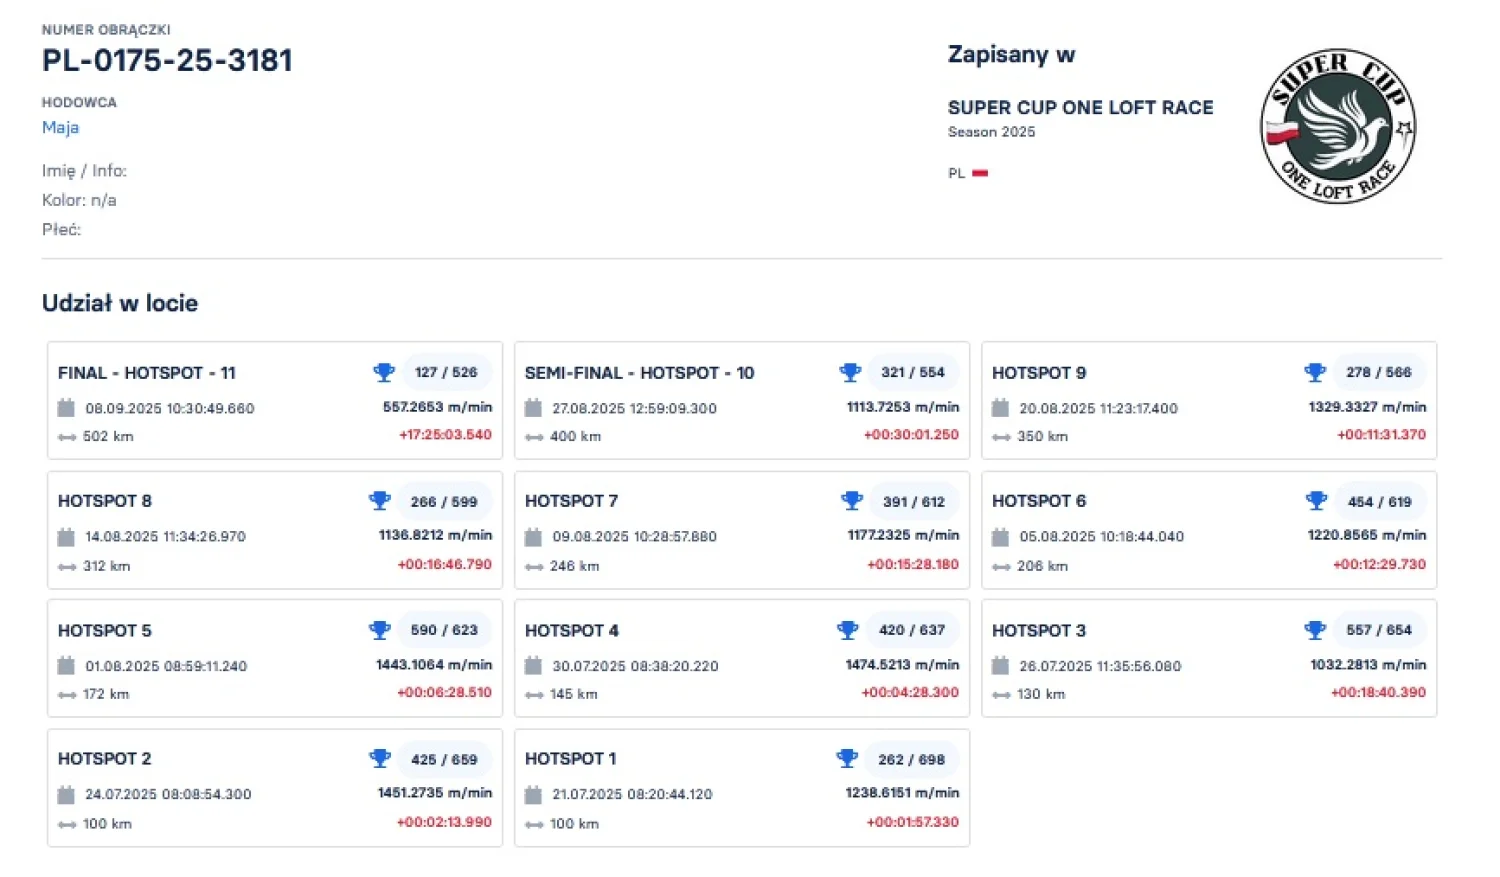Click the trophy icon on FINAL - HOTSPOT - 11
This screenshot has width=1500, height=877.
point(384,373)
